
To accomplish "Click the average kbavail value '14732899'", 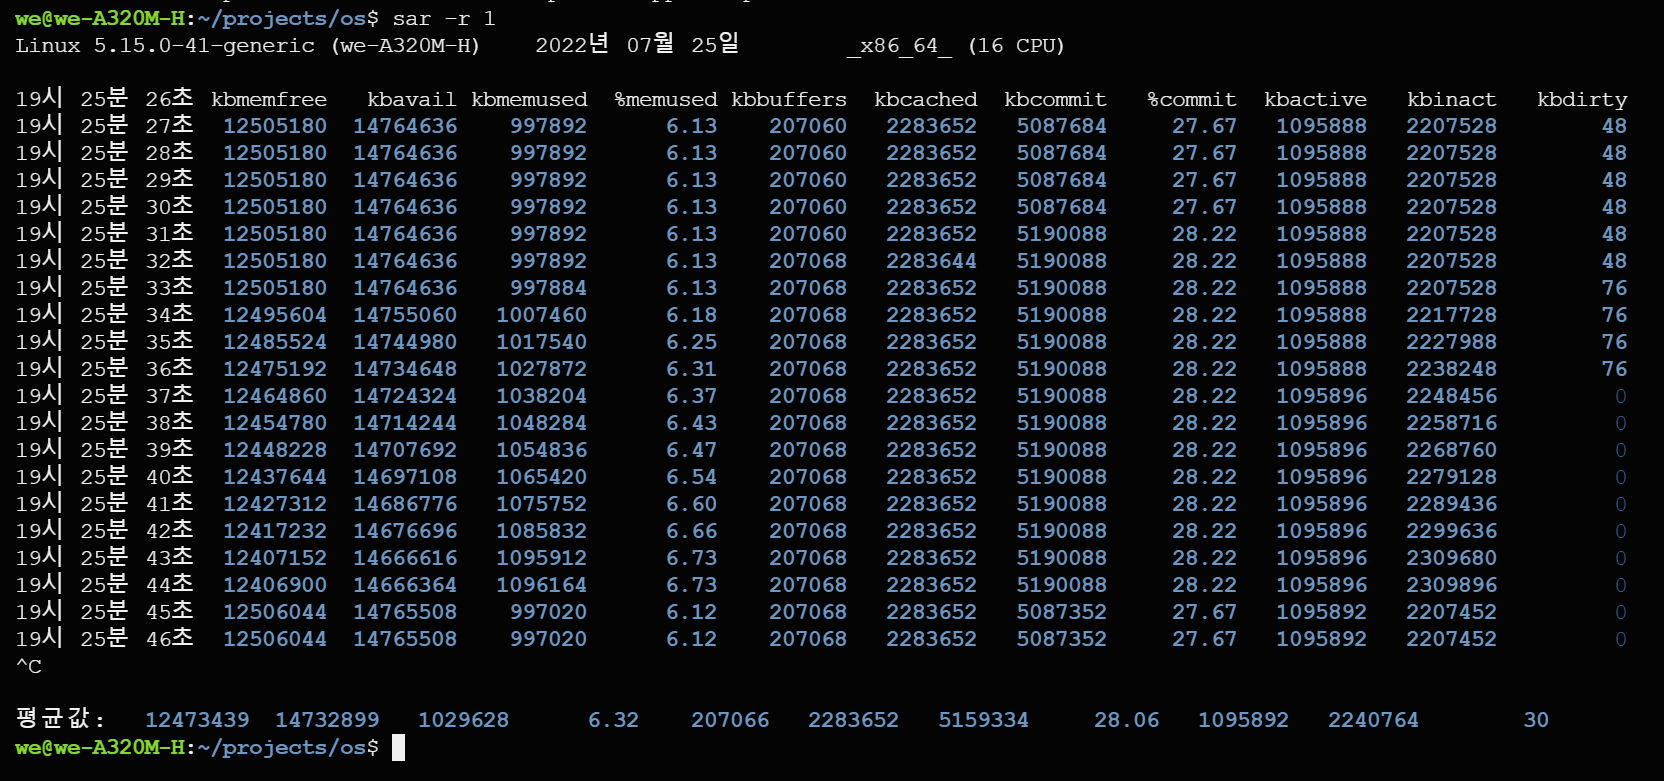I will coord(327,721).
